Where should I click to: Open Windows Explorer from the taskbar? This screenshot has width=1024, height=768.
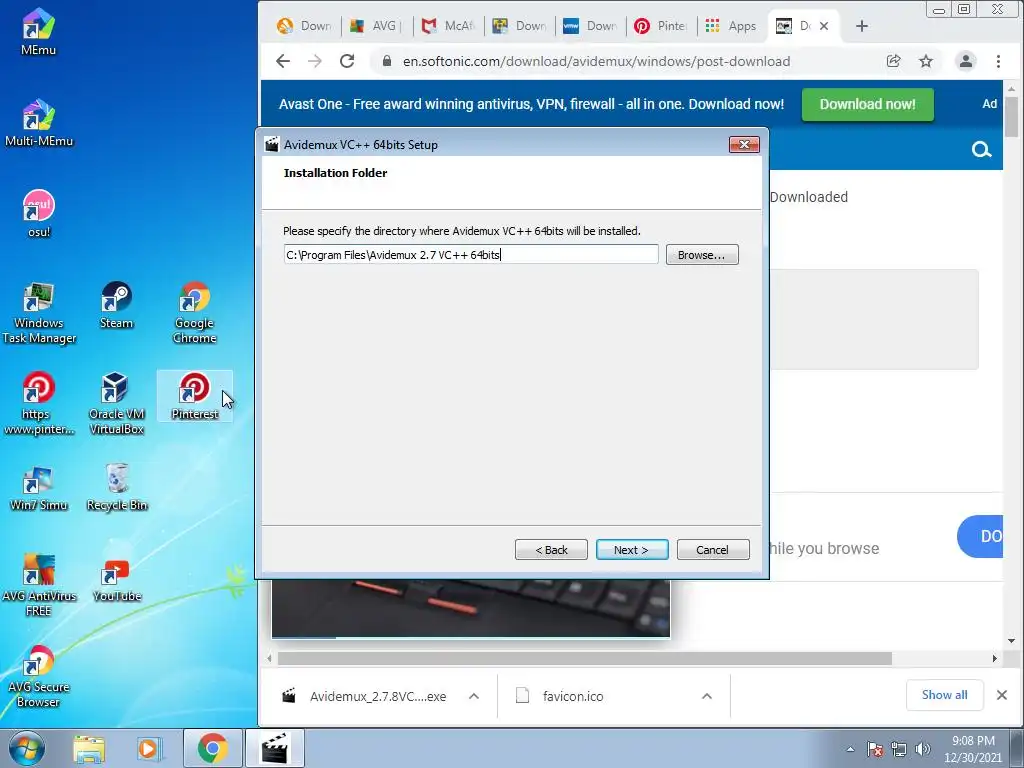(89, 749)
